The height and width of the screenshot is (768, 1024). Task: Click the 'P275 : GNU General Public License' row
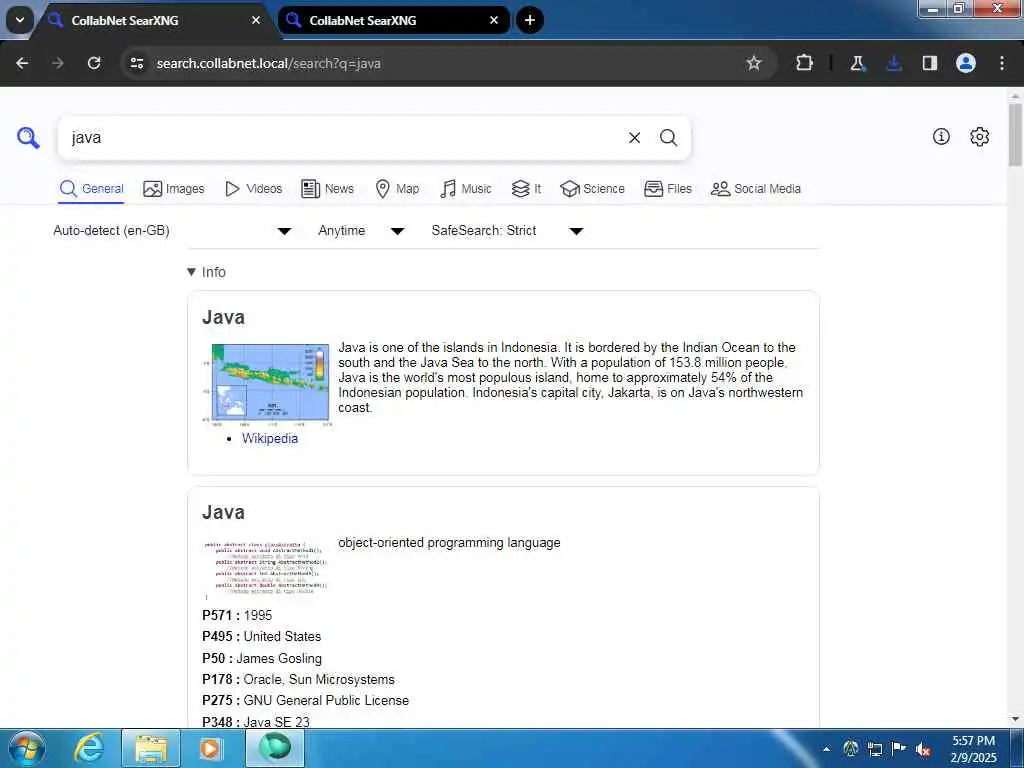click(x=306, y=701)
